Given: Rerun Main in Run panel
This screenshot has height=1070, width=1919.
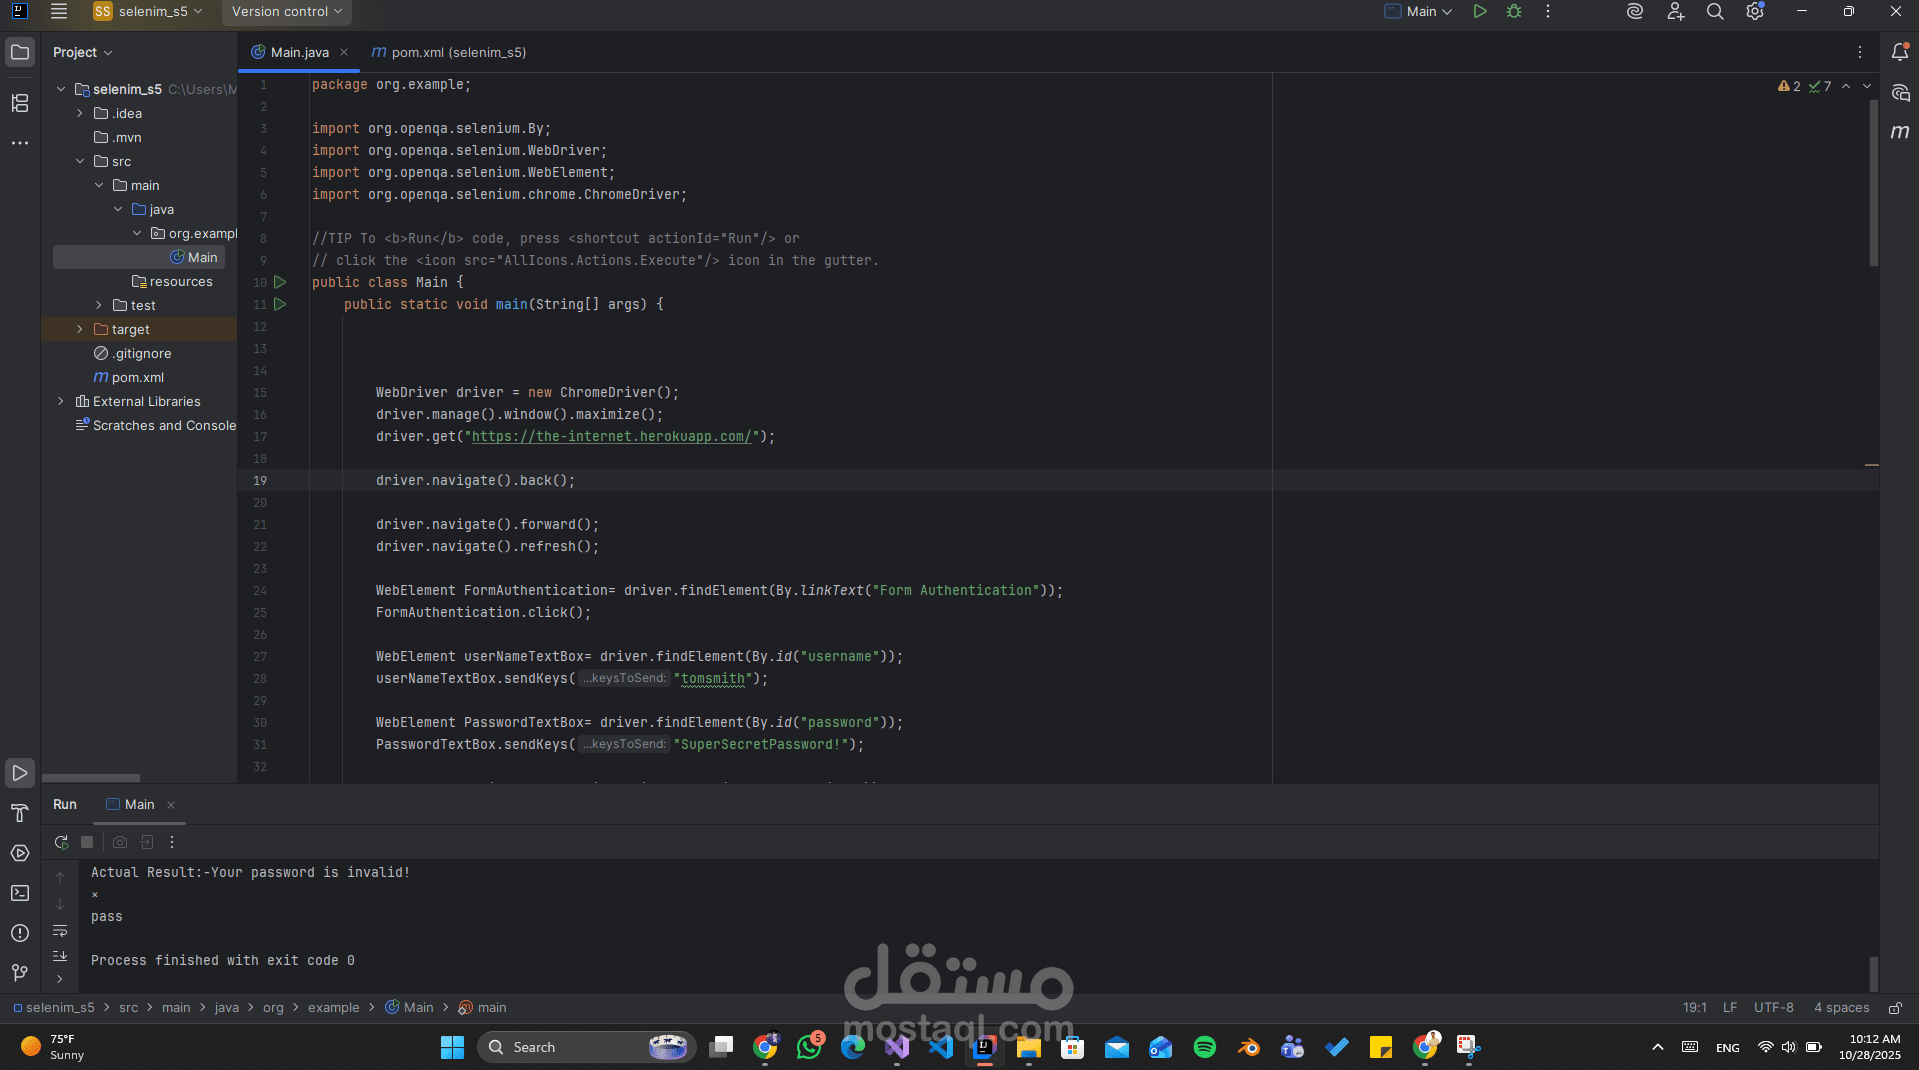Looking at the screenshot, I should (x=61, y=842).
